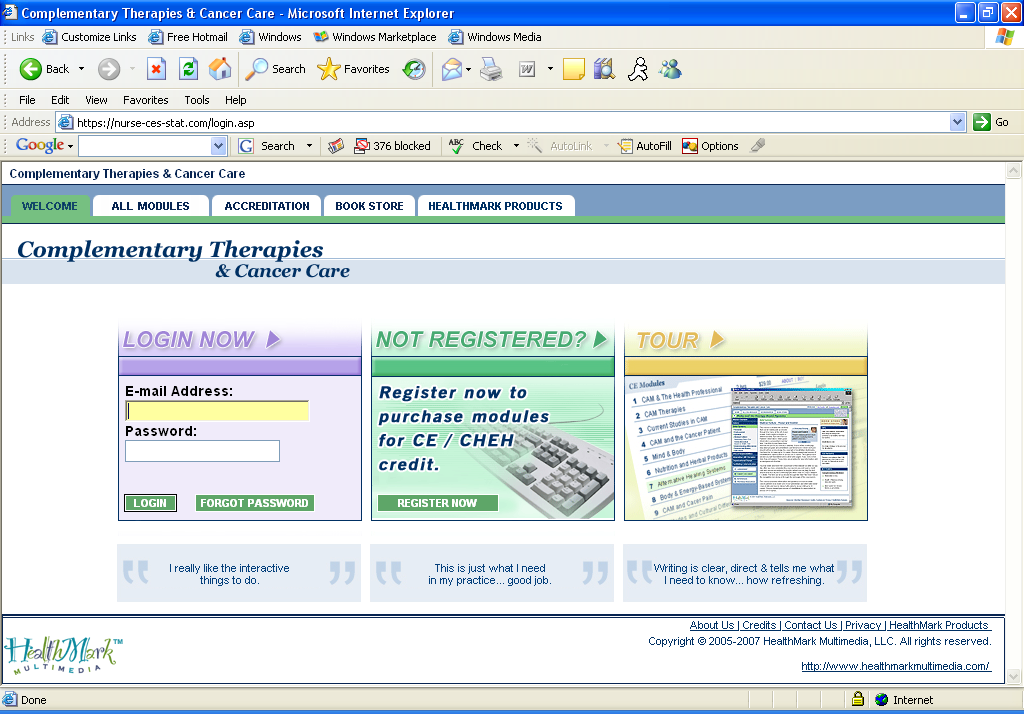
Task: Open the Edit menu
Action: 60,100
